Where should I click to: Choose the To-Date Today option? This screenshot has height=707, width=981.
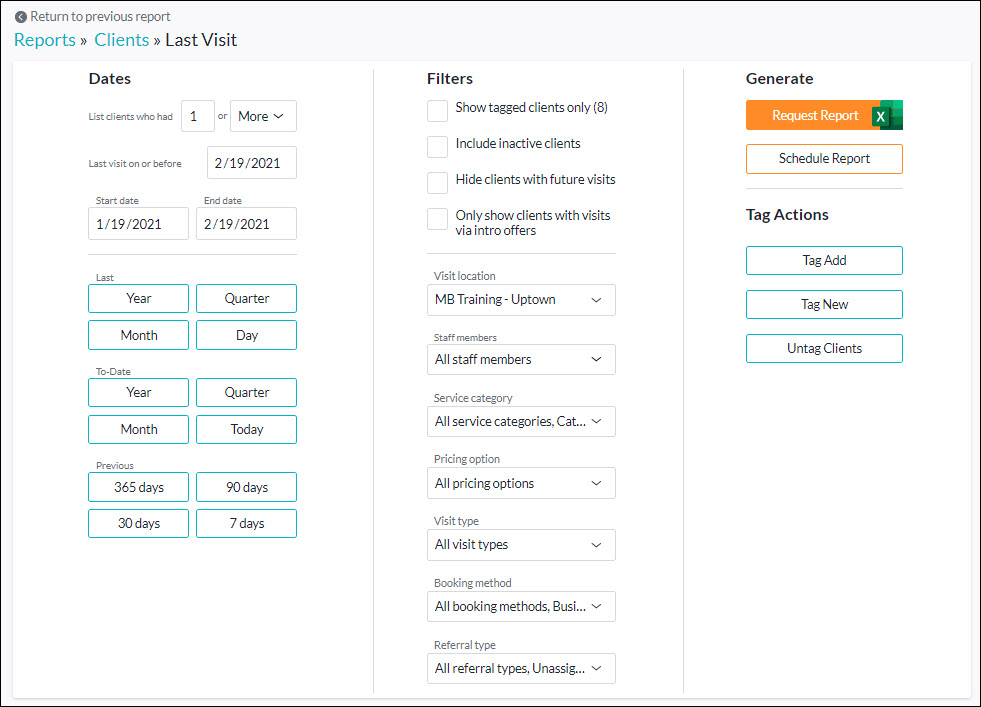tap(246, 429)
